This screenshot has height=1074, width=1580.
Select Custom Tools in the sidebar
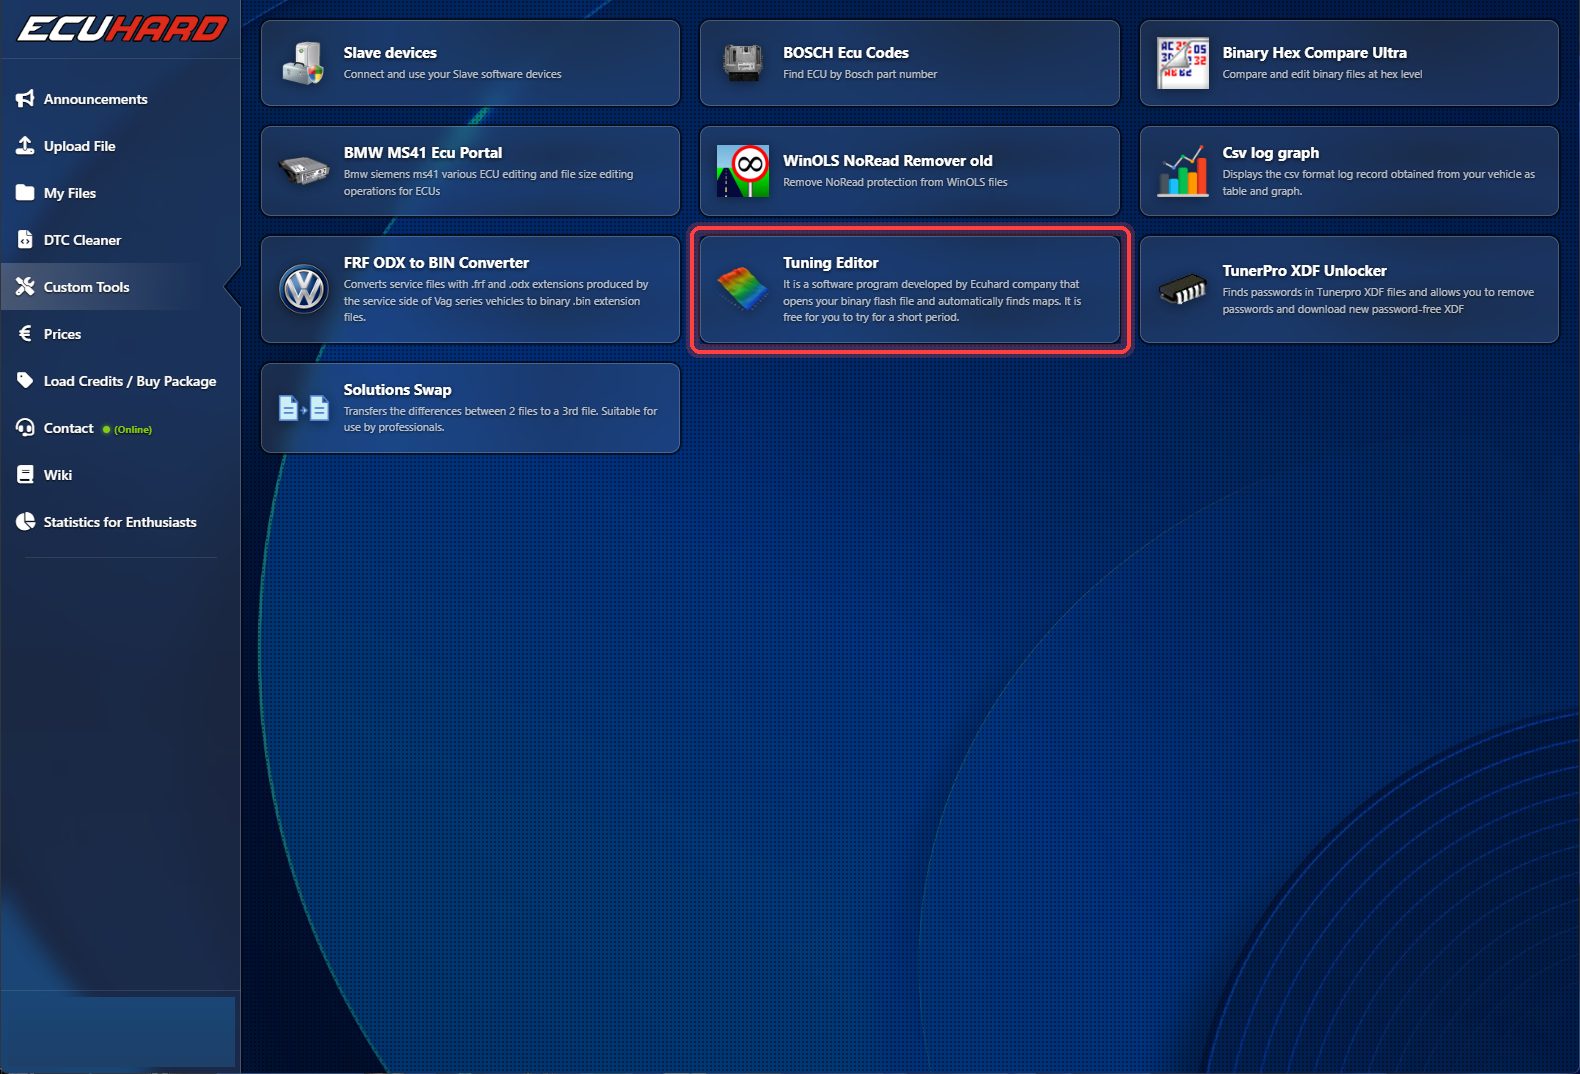pos(121,287)
